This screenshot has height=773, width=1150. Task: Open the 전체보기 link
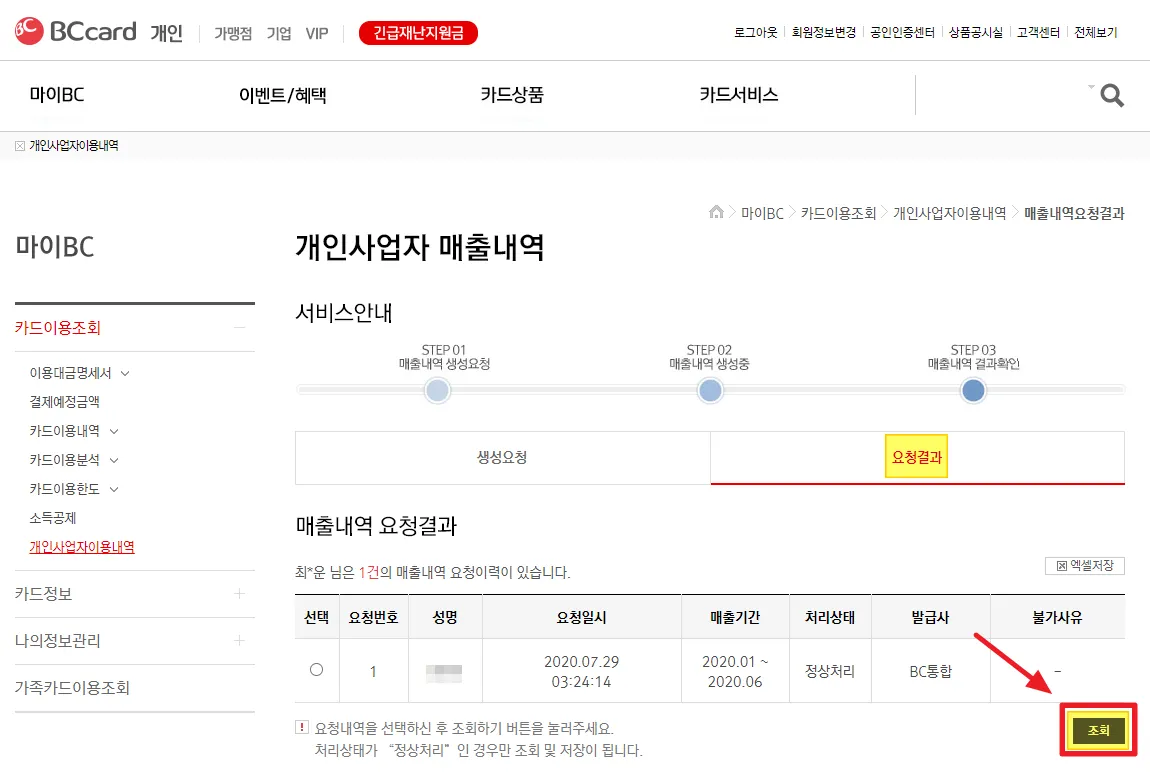click(x=1096, y=32)
